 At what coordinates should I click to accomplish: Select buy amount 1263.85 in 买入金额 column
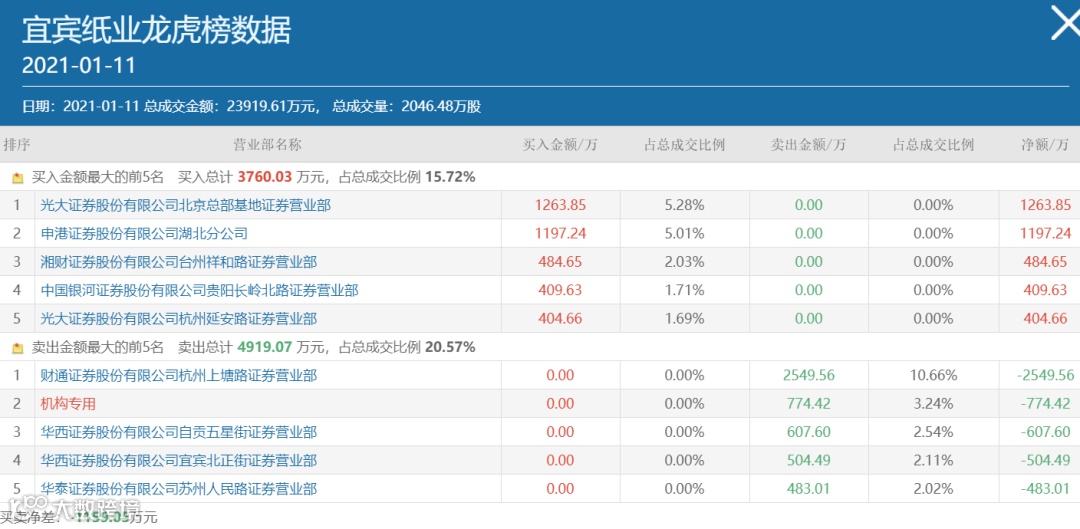click(x=560, y=205)
